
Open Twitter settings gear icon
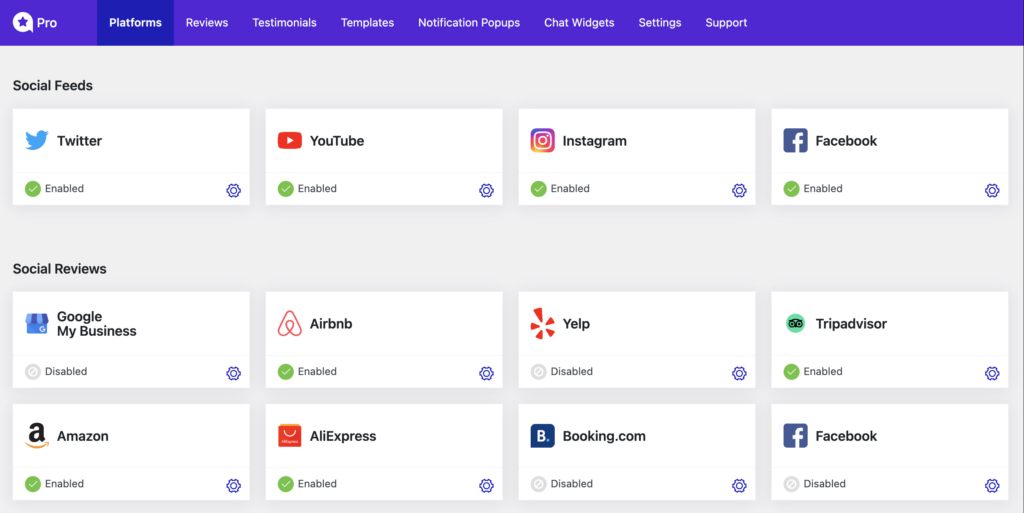[x=233, y=191]
